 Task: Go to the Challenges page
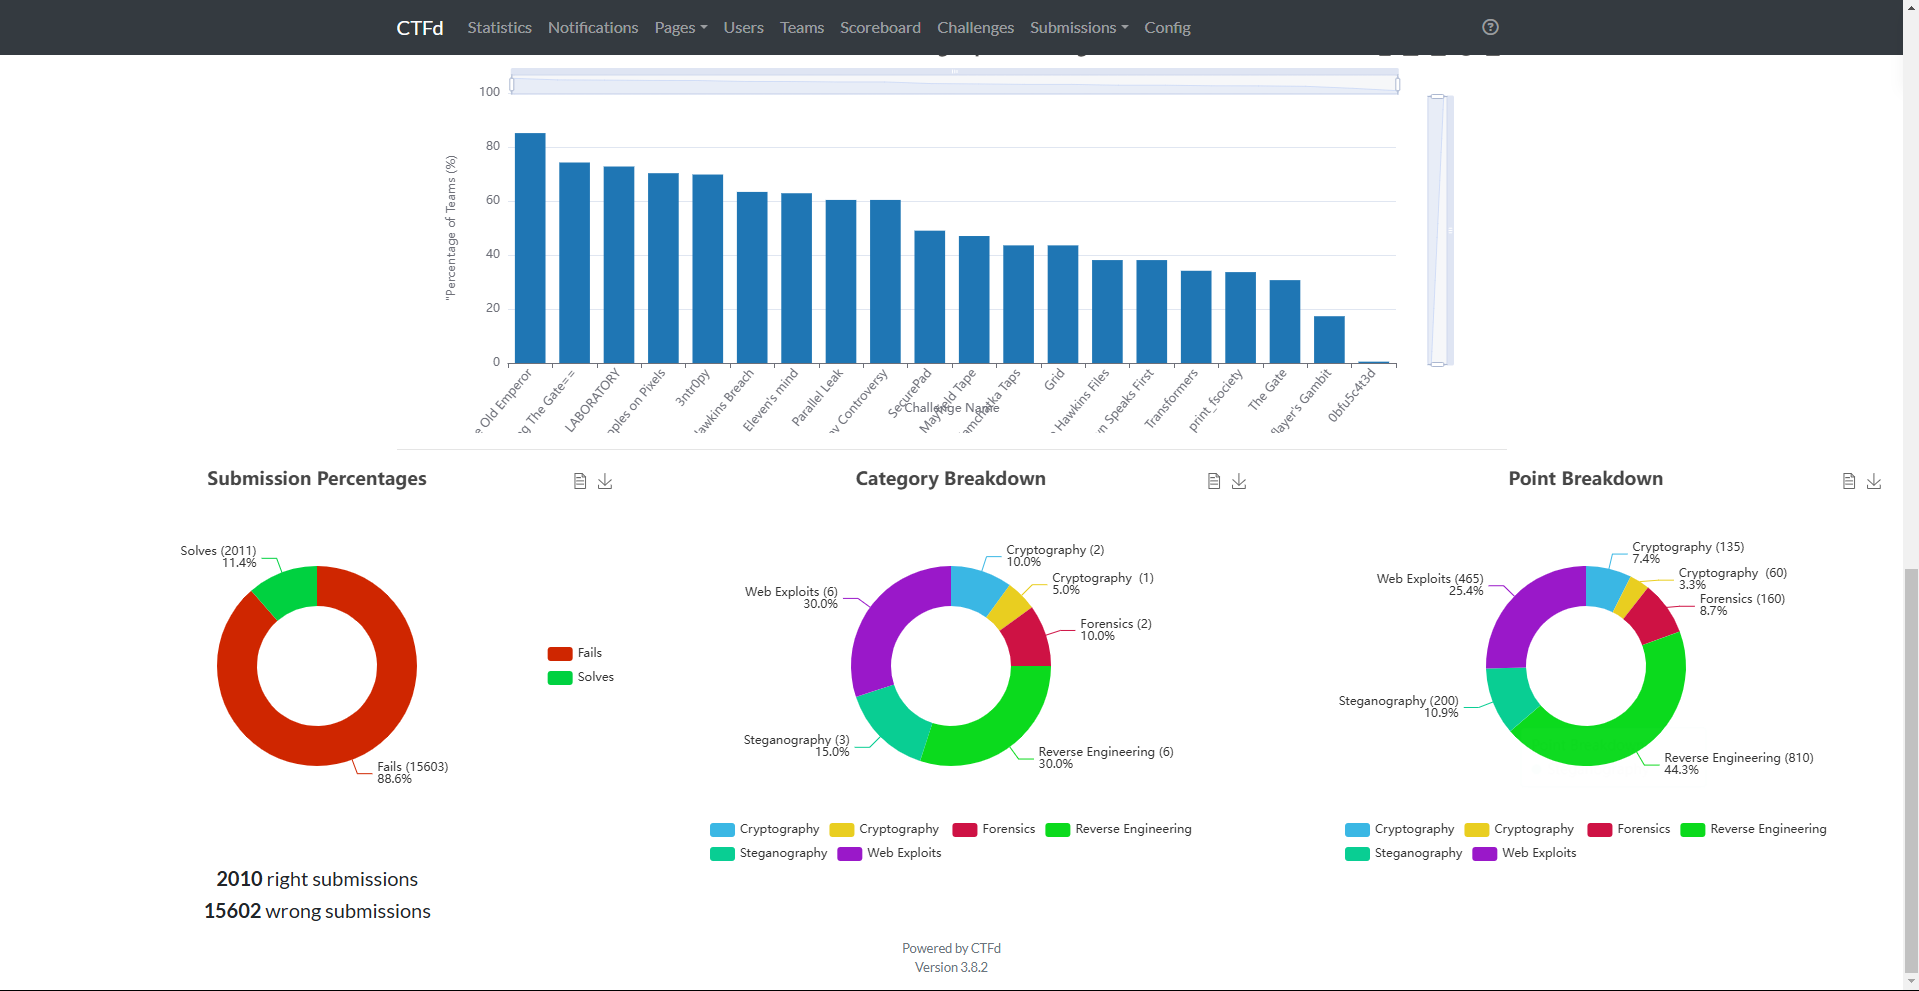tap(975, 28)
